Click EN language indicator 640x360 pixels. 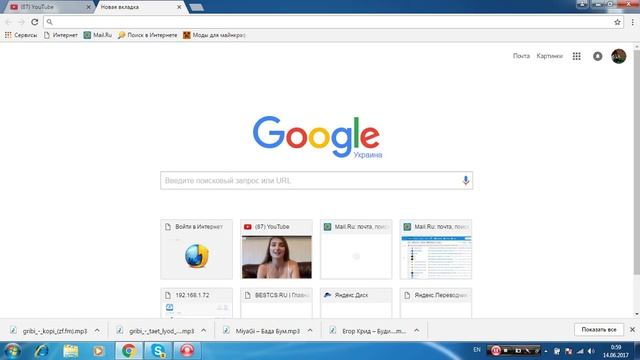point(477,350)
